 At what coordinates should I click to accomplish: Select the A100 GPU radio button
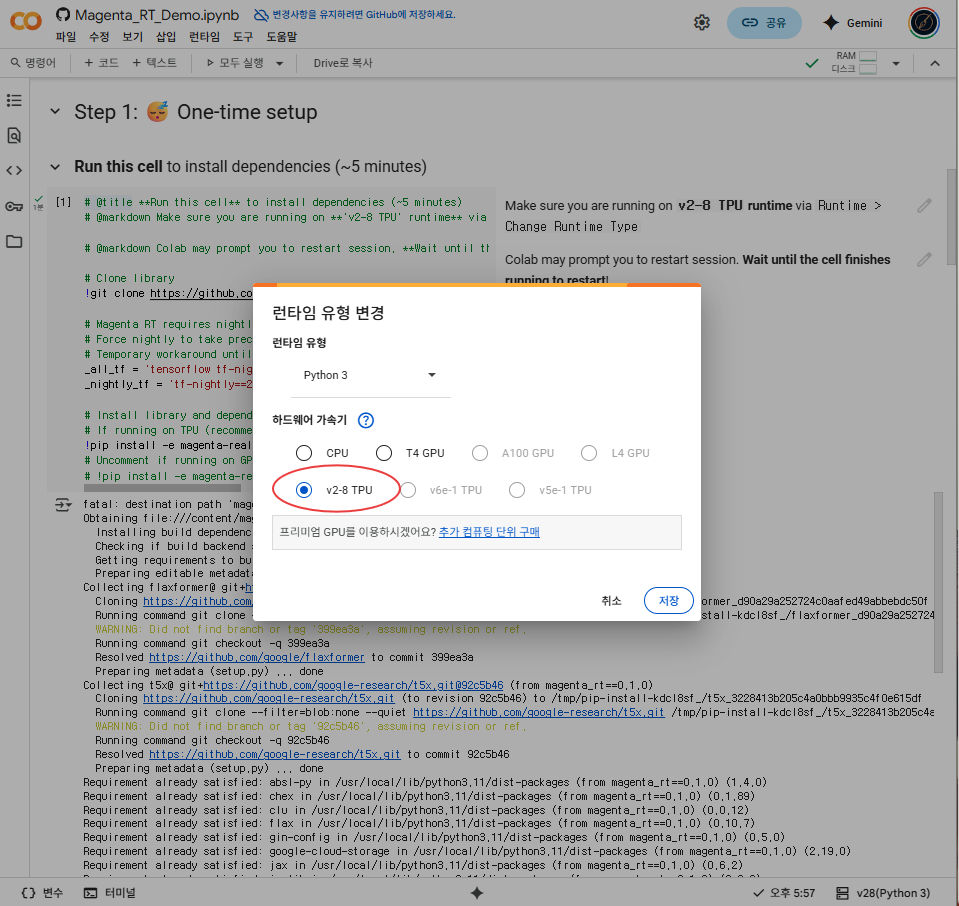[x=480, y=453]
